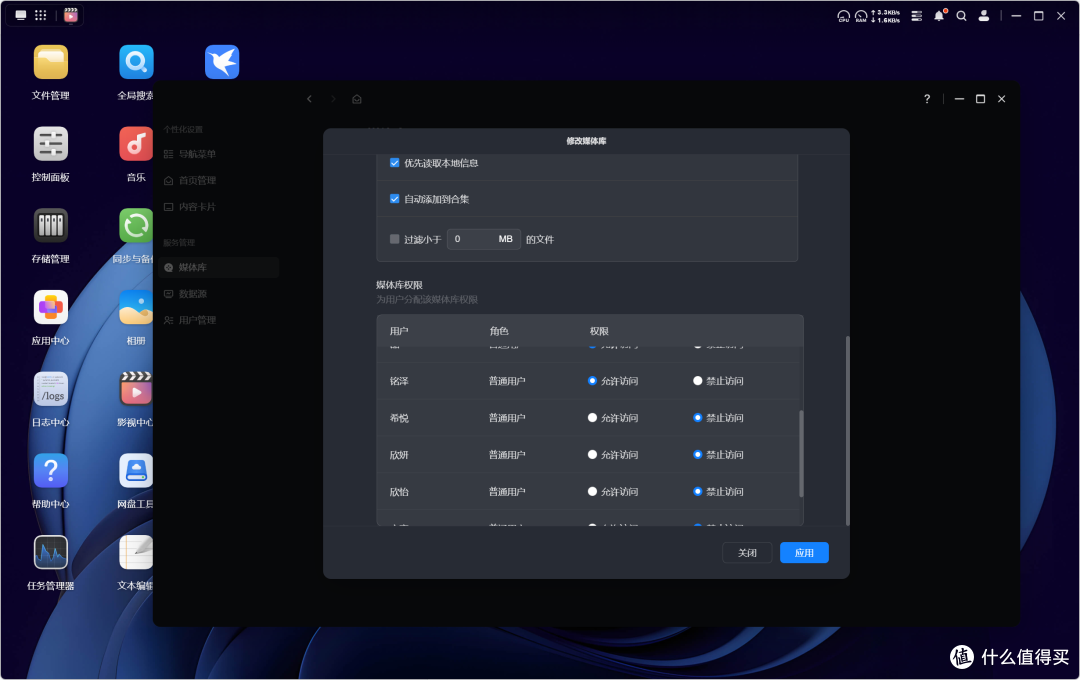The height and width of the screenshot is (680, 1080).
Task: Select 允许访问 for user 希悦
Action: pos(592,418)
